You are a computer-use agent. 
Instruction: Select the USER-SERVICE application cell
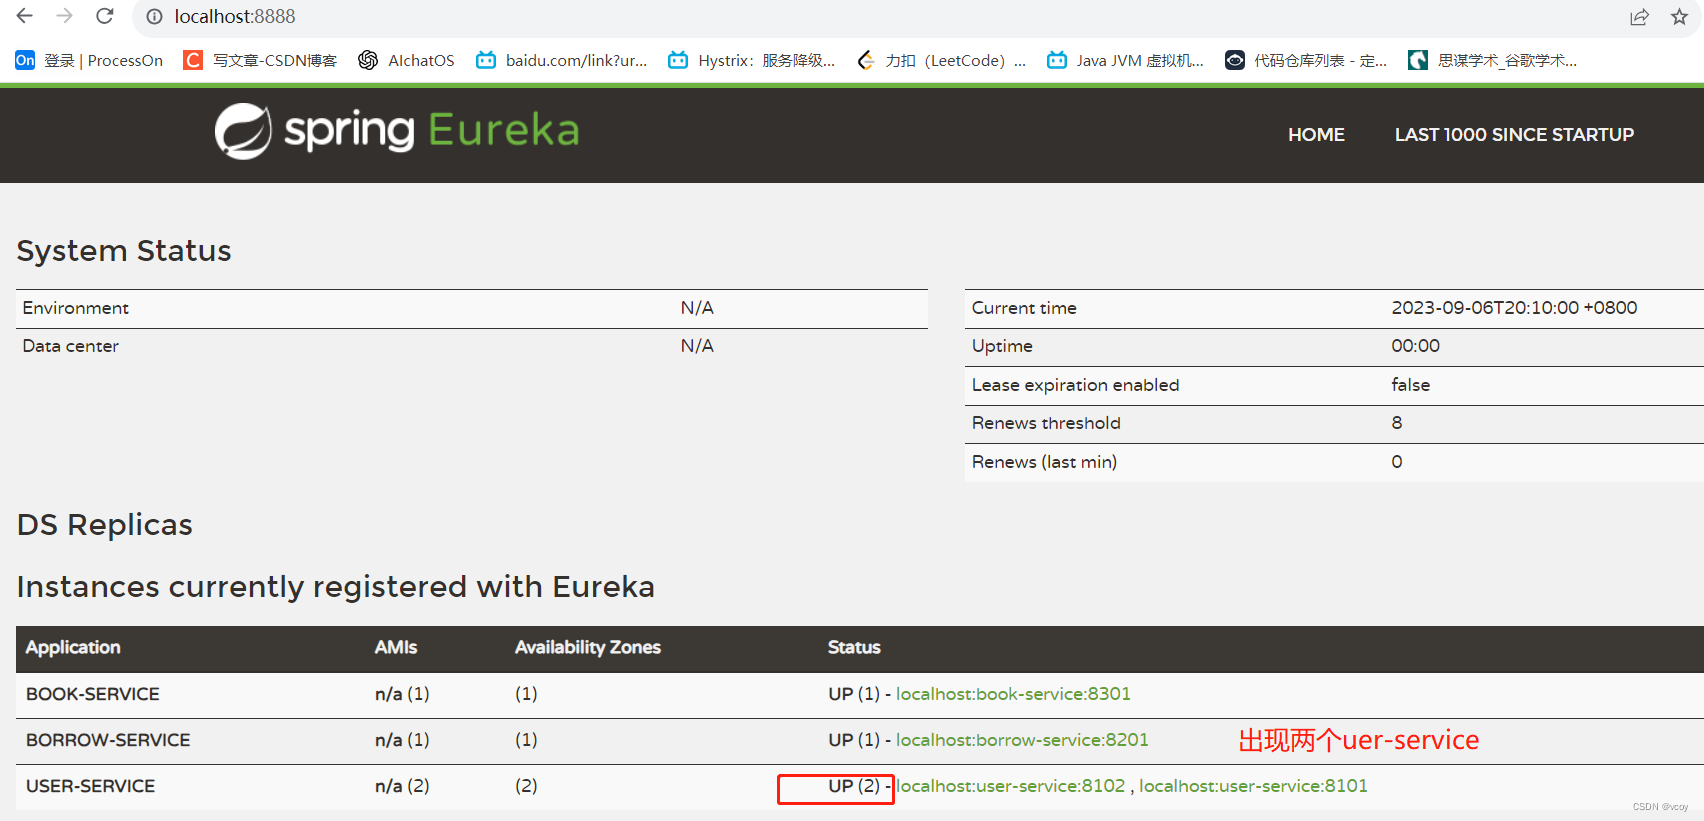(x=90, y=786)
